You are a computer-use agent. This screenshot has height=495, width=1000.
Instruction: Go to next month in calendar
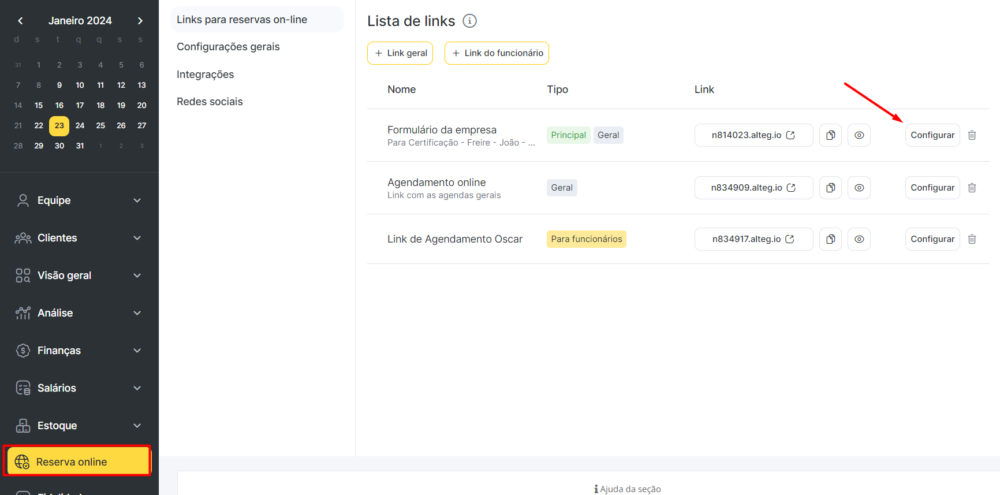(140, 21)
